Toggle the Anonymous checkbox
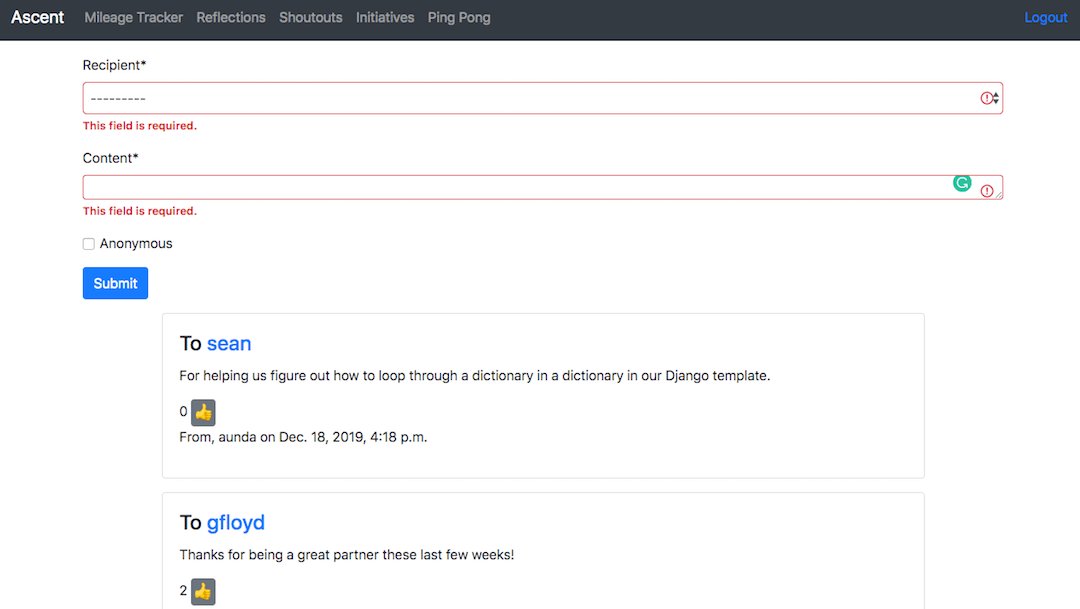The image size is (1080, 609). [x=89, y=244]
